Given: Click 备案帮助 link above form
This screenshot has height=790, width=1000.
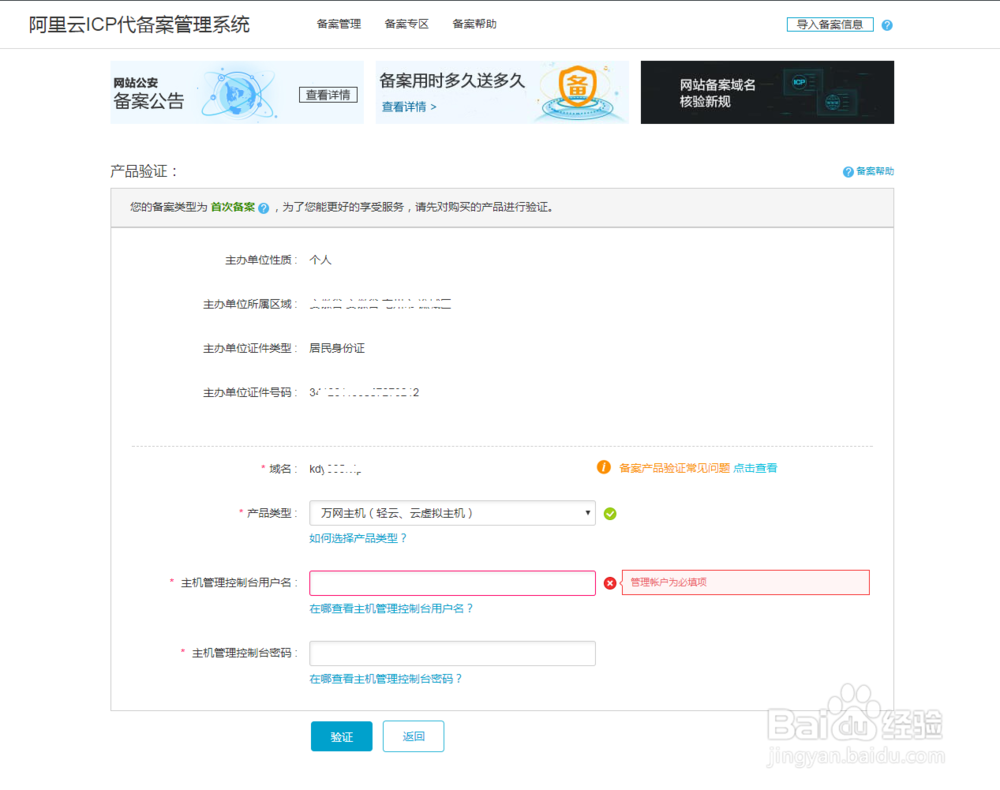Looking at the screenshot, I should (x=874, y=171).
